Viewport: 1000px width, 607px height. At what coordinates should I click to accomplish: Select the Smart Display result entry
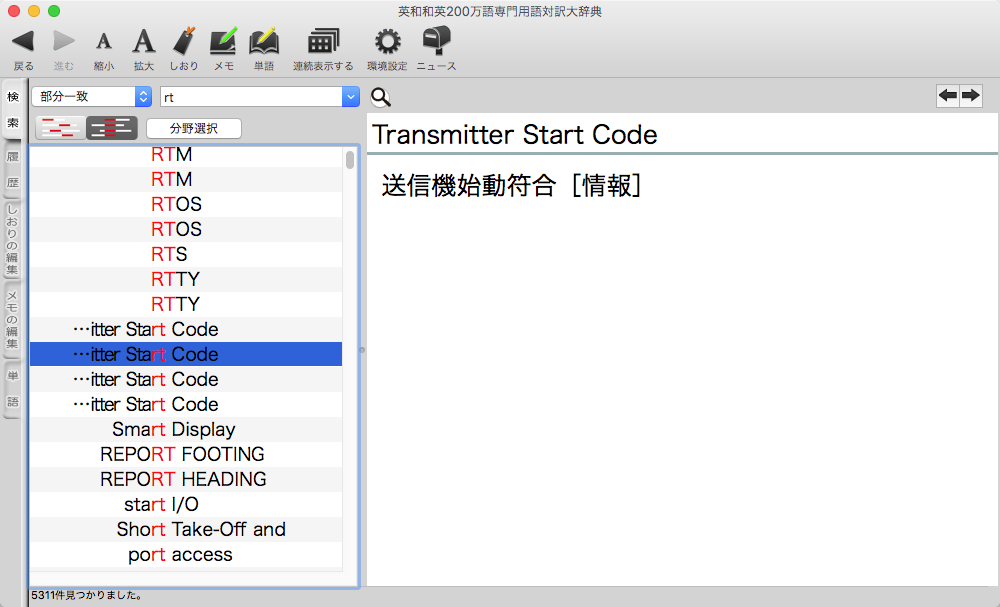(x=174, y=430)
